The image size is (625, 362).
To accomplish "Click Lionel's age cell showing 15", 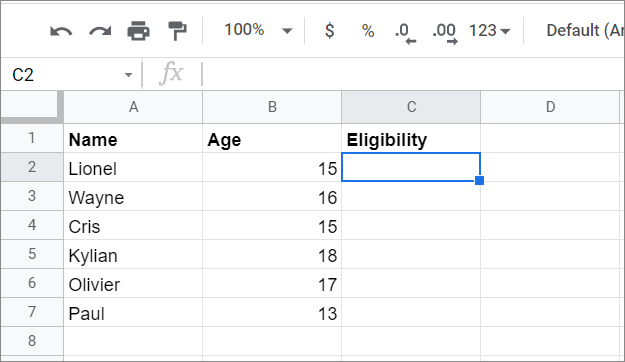I will pos(272,167).
